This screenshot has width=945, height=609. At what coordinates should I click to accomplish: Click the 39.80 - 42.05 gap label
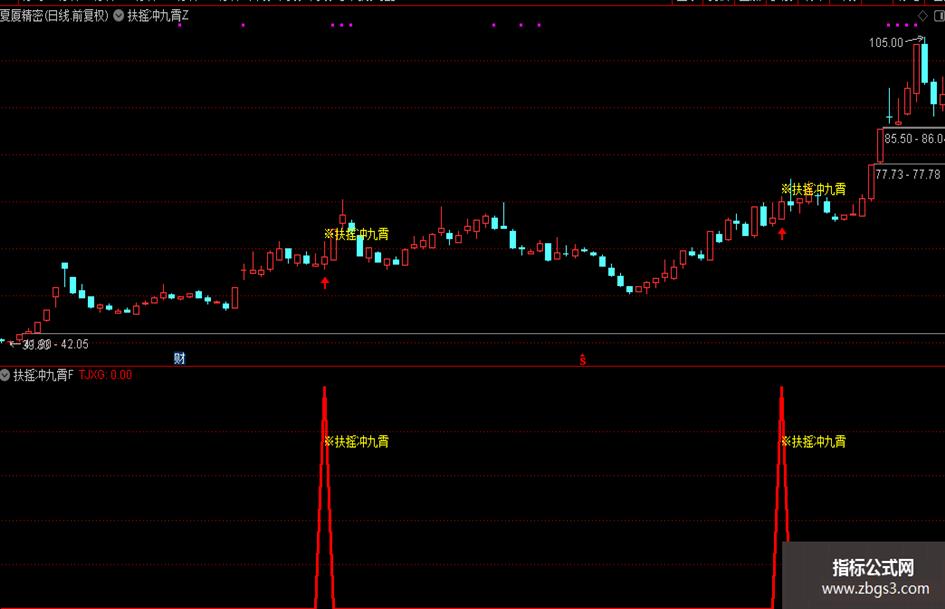55,344
